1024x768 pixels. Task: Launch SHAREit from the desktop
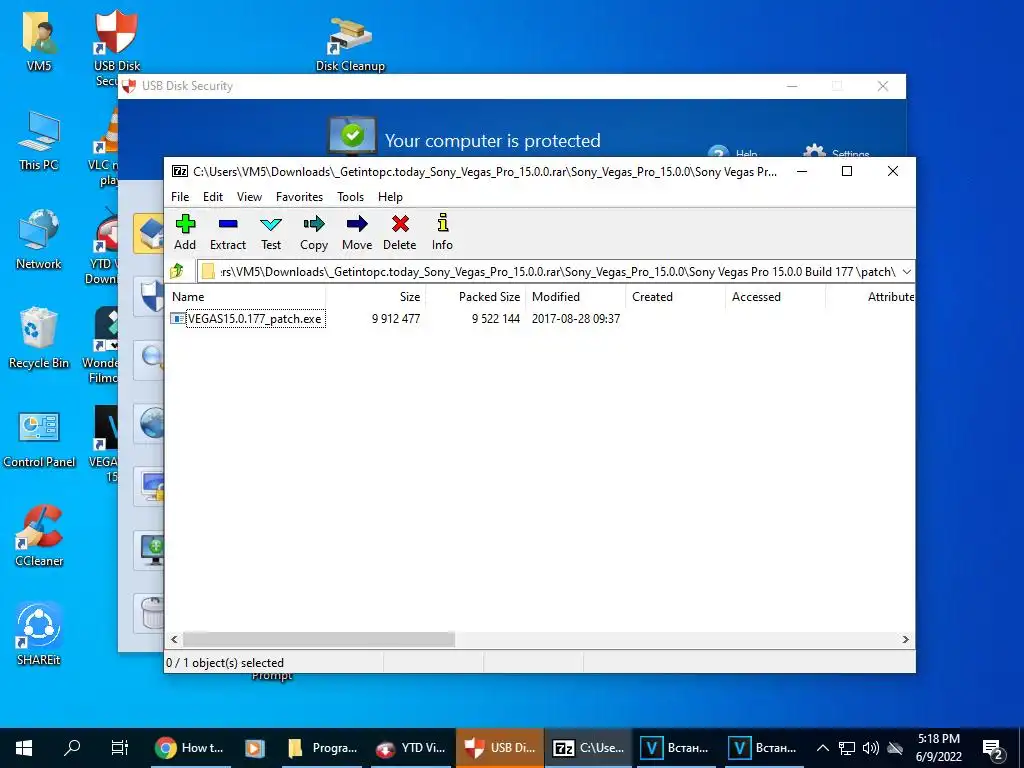pos(39,635)
